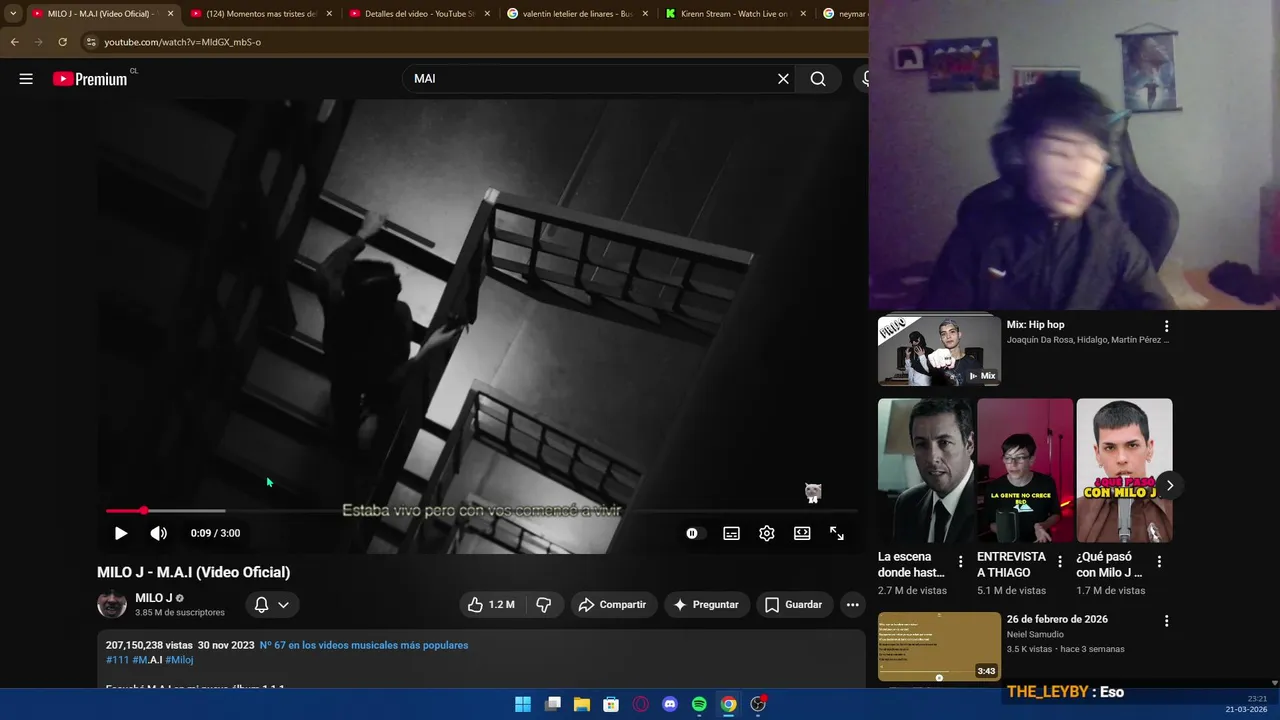
Task: Open Windows Start menu
Action: (x=523, y=704)
